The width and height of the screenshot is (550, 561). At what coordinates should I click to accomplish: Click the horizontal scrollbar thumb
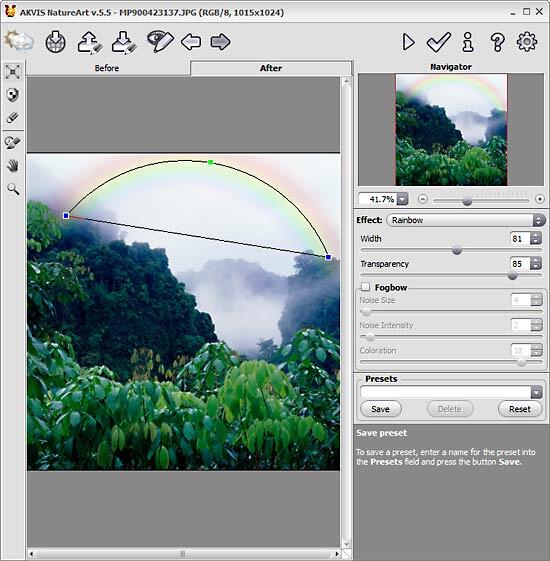click(x=182, y=553)
